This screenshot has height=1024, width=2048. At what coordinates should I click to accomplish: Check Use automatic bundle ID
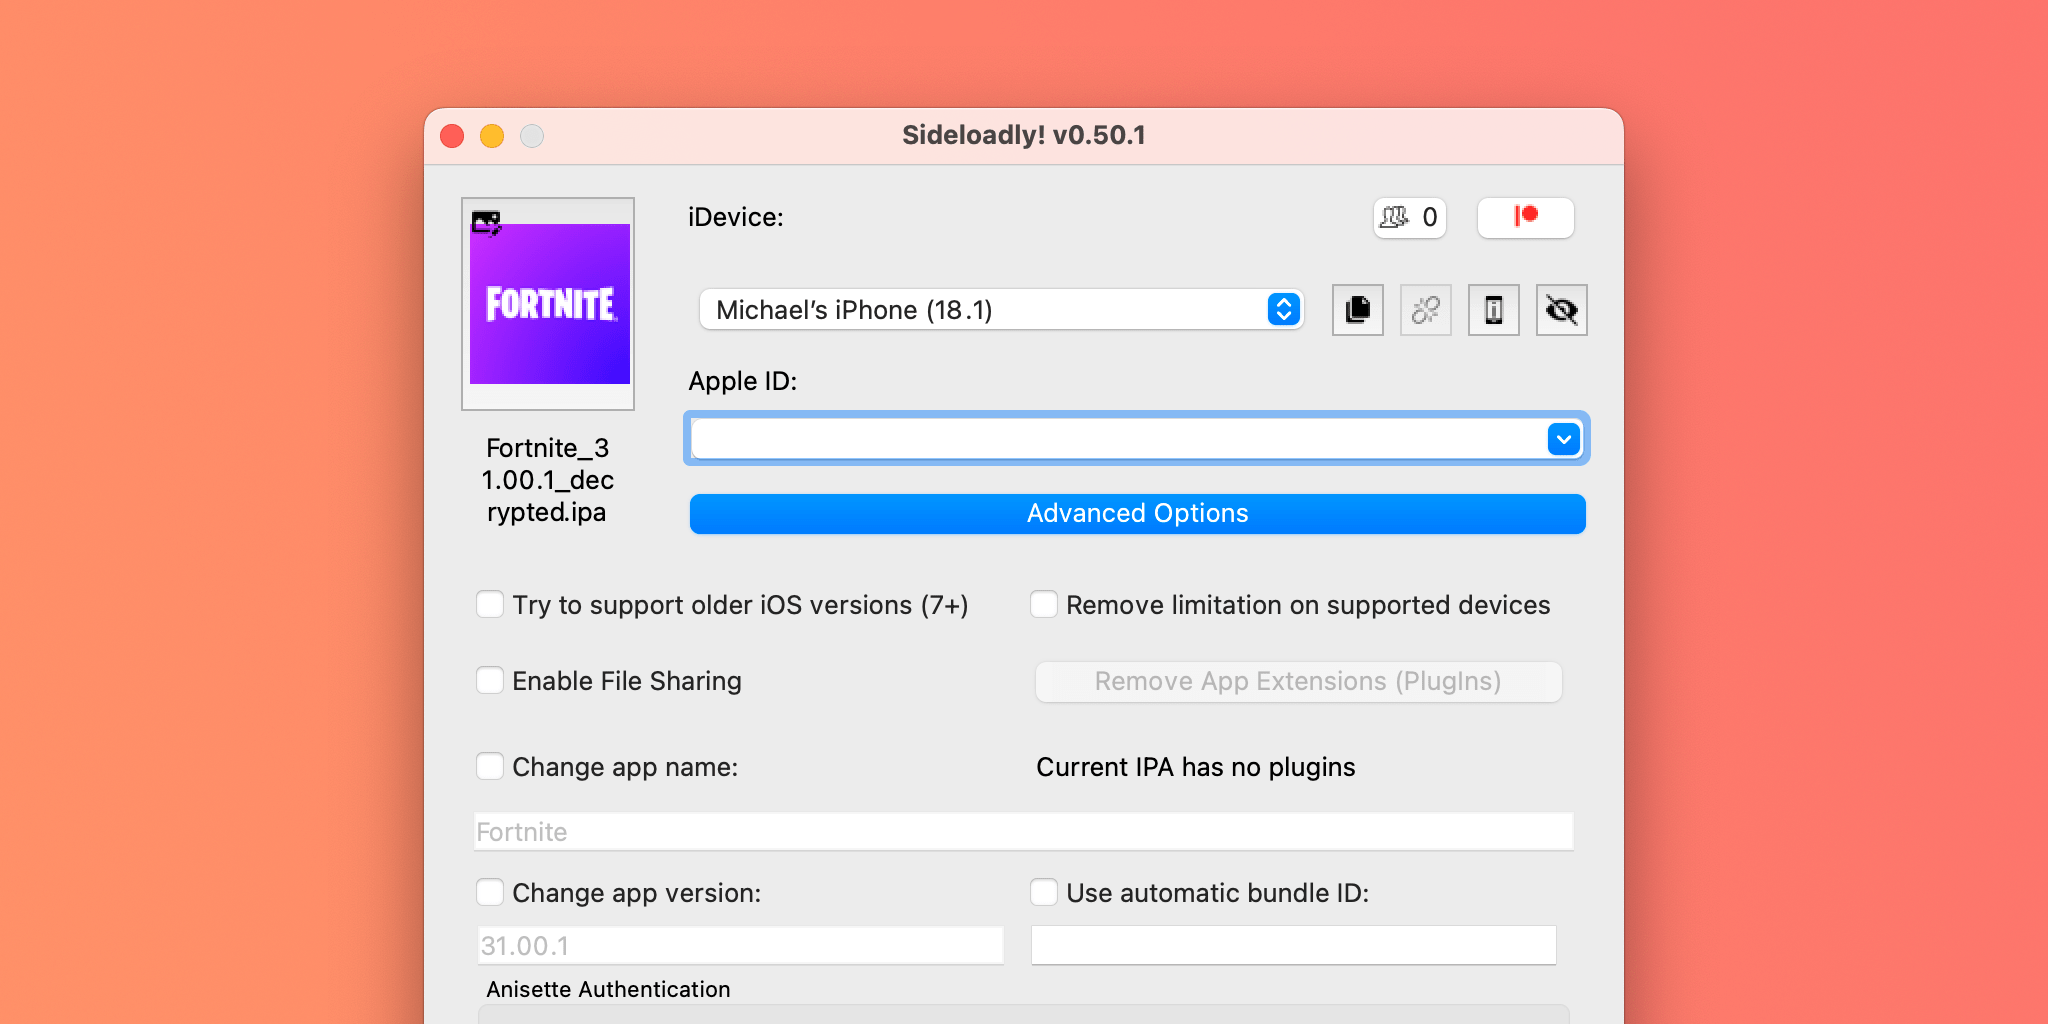[1044, 892]
